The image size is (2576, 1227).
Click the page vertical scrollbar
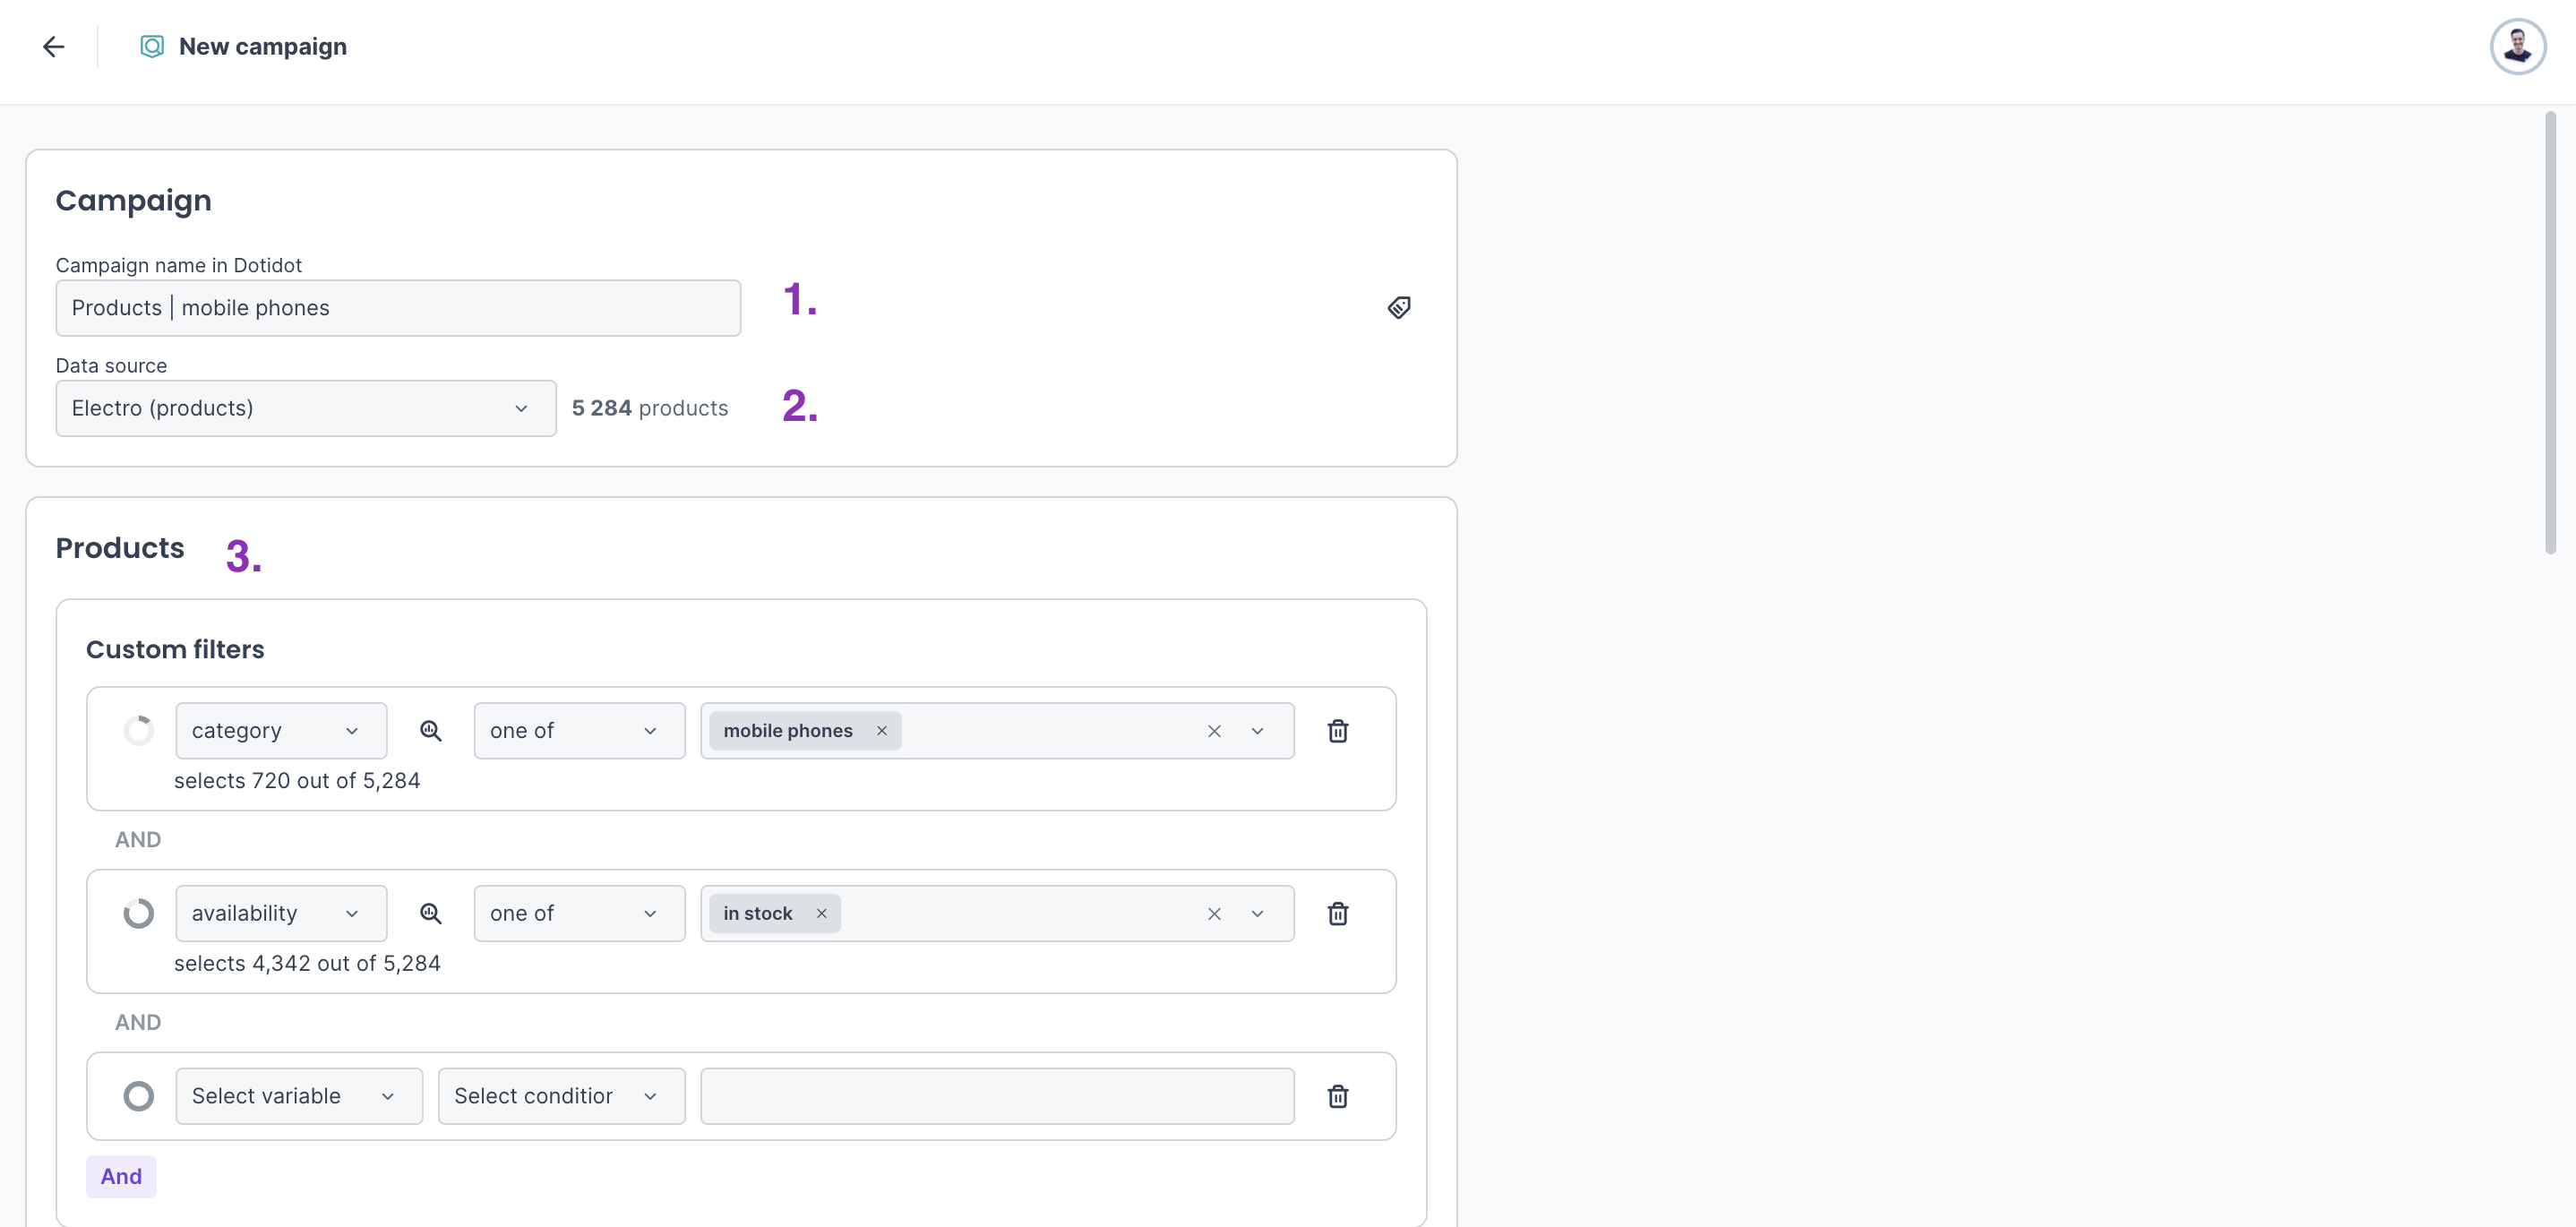[2549, 333]
